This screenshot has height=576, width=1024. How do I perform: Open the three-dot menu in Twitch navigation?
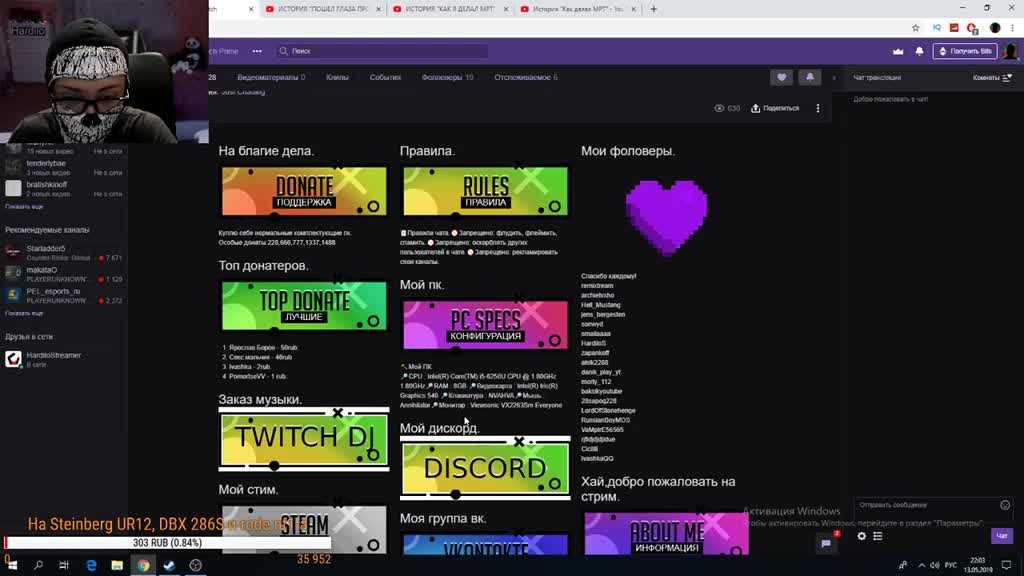tap(257, 51)
